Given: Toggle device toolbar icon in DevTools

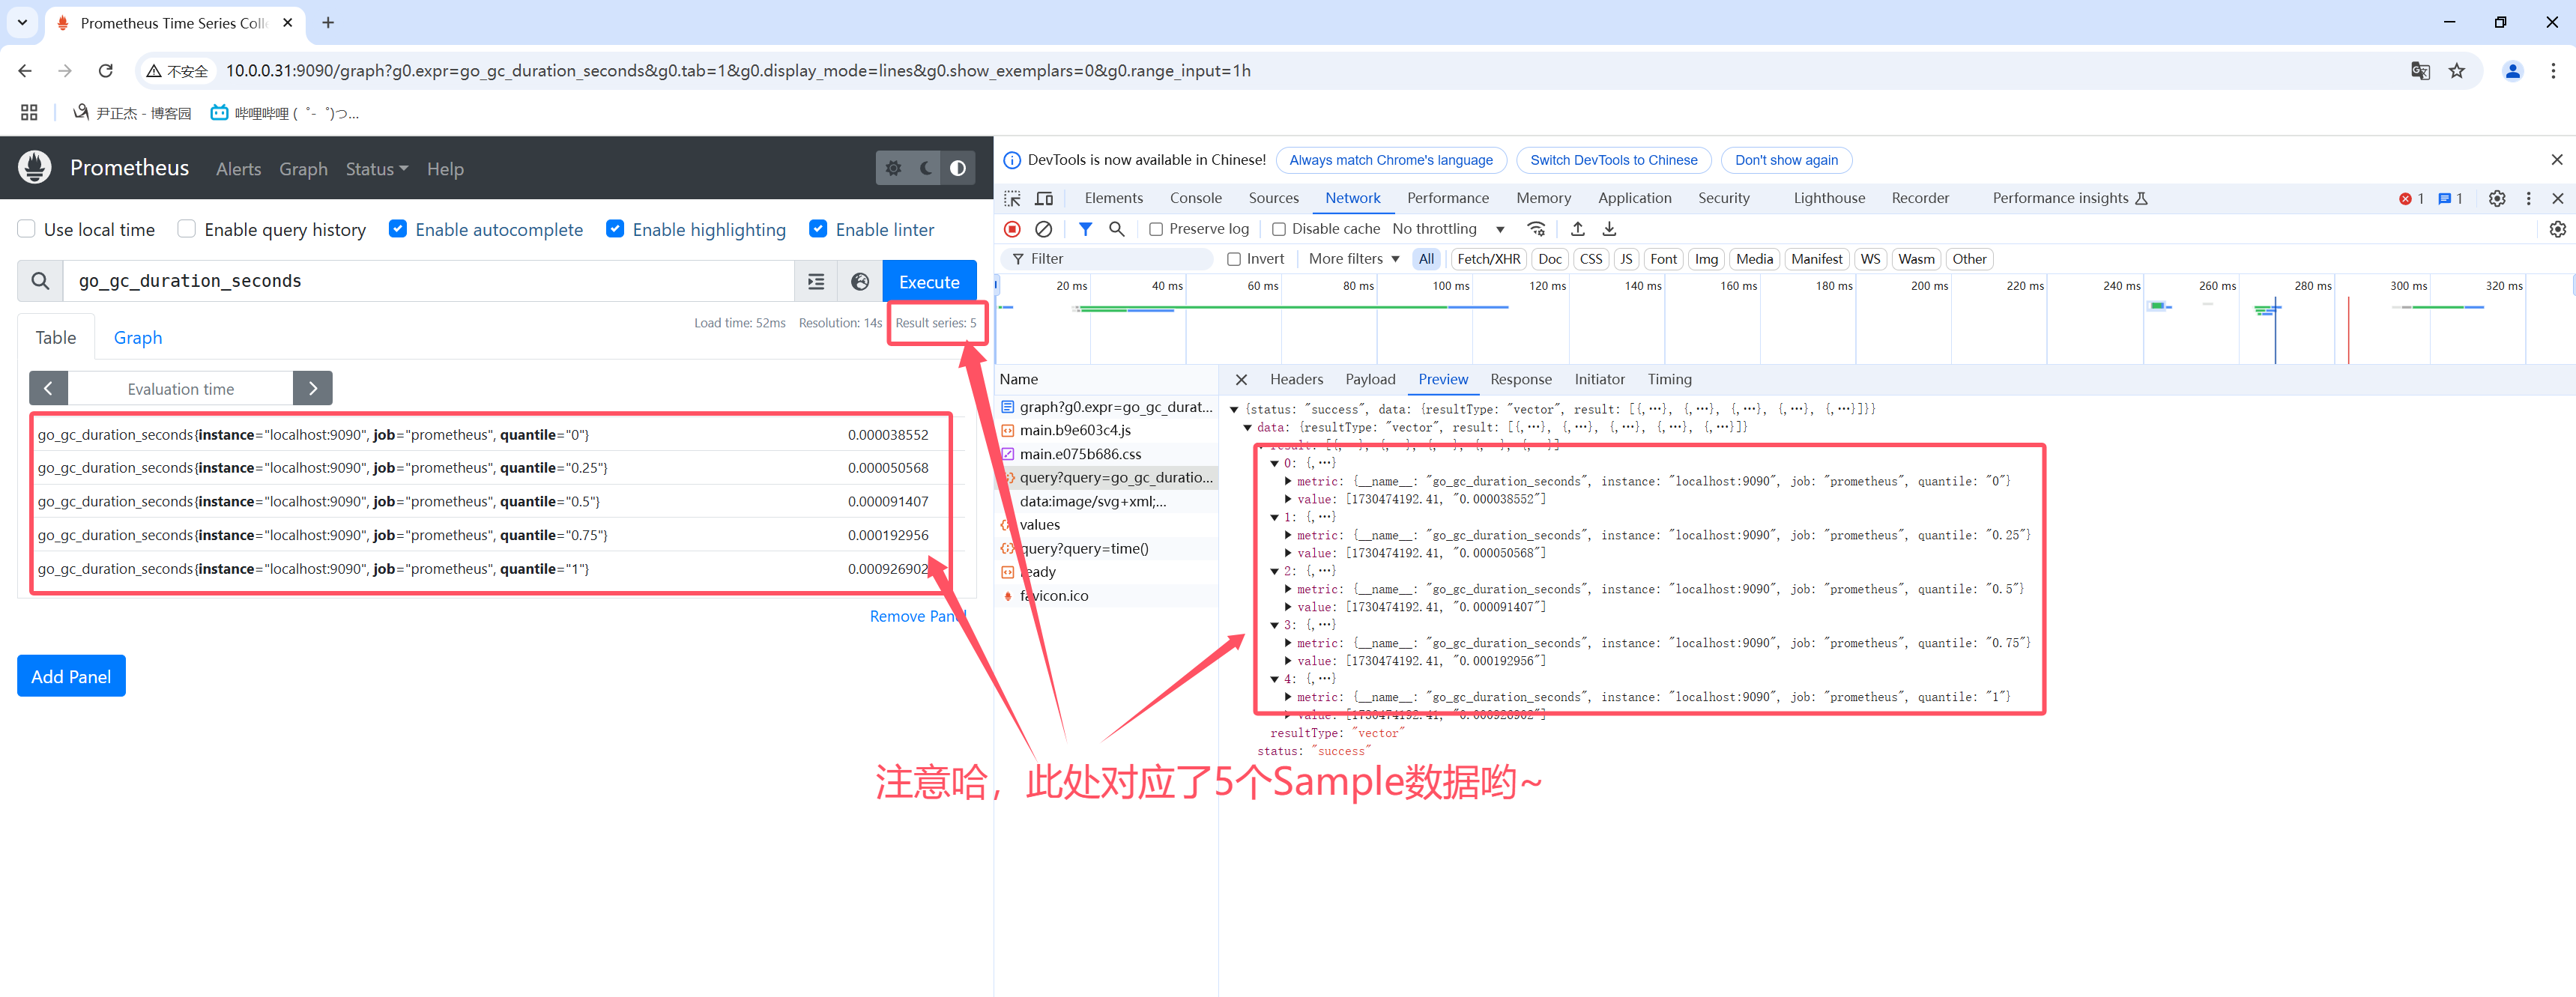Looking at the screenshot, I should (1044, 198).
